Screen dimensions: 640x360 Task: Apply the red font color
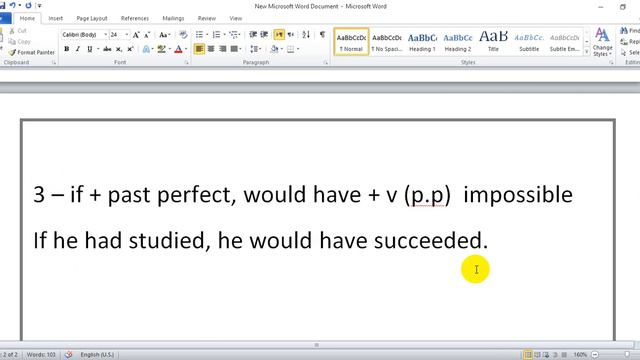pyautogui.click(x=178, y=49)
